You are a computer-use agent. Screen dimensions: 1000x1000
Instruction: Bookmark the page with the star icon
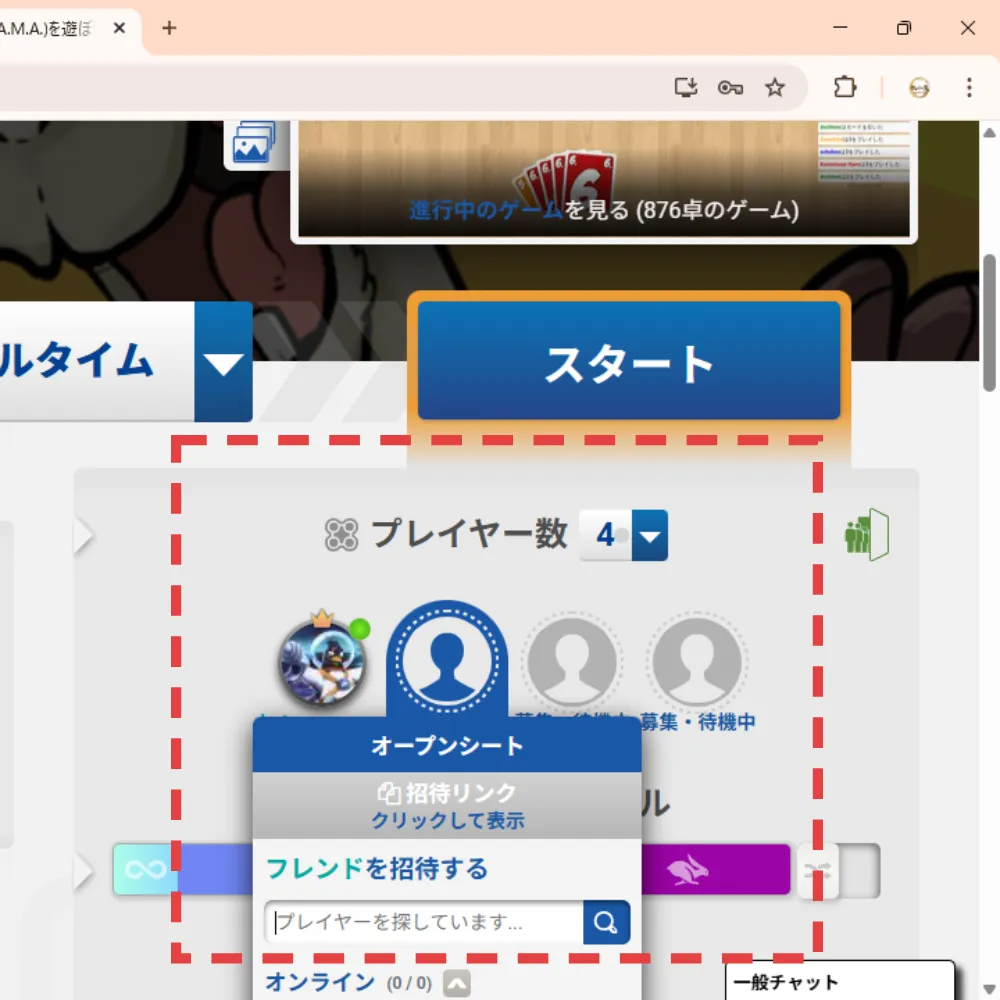pyautogui.click(x=775, y=88)
